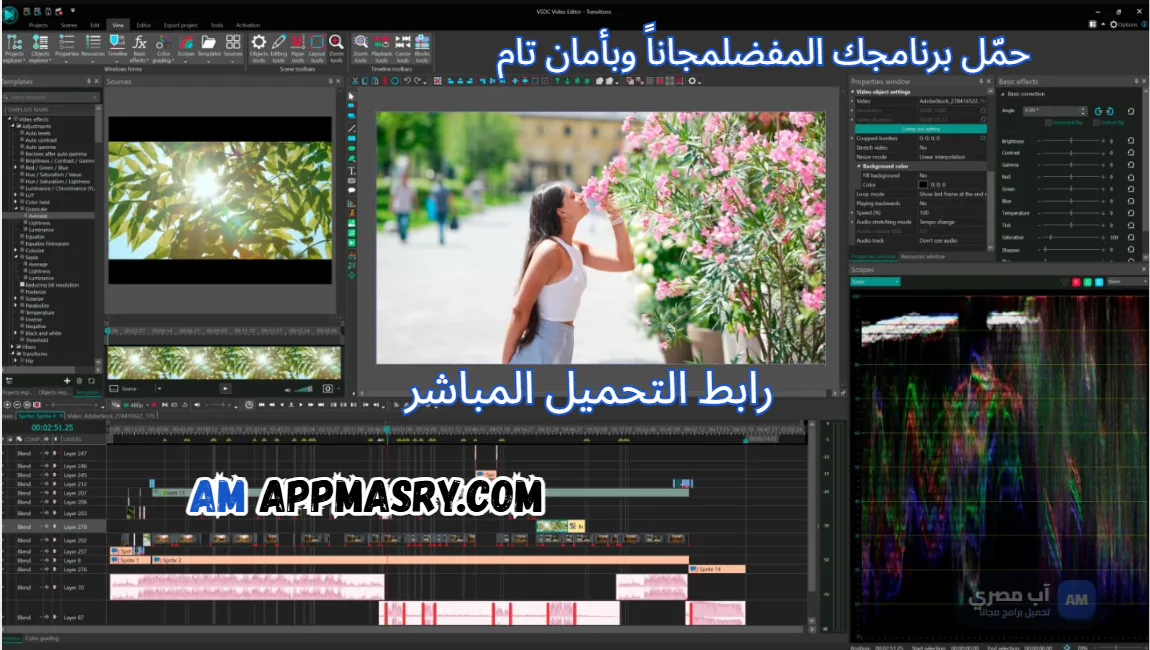Click the timeline Zoom tools icon
This screenshot has width=1150, height=650.
(360, 48)
